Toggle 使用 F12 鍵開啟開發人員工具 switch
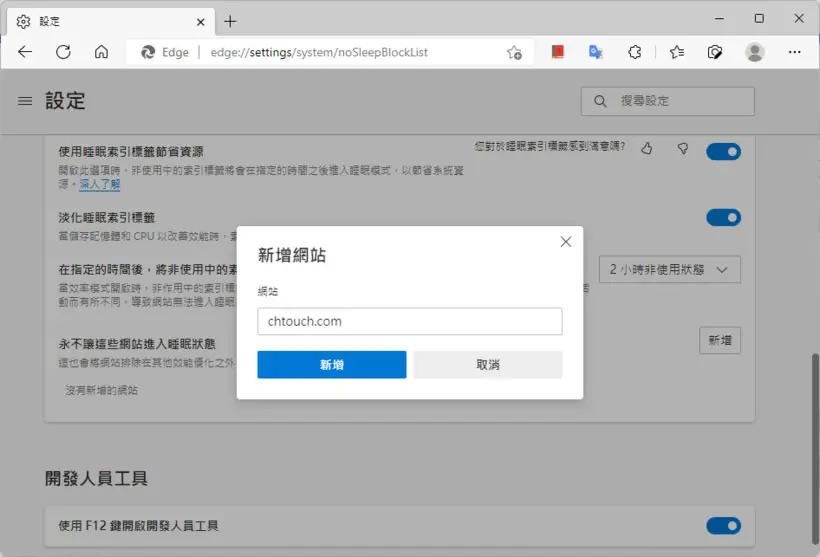 point(723,526)
